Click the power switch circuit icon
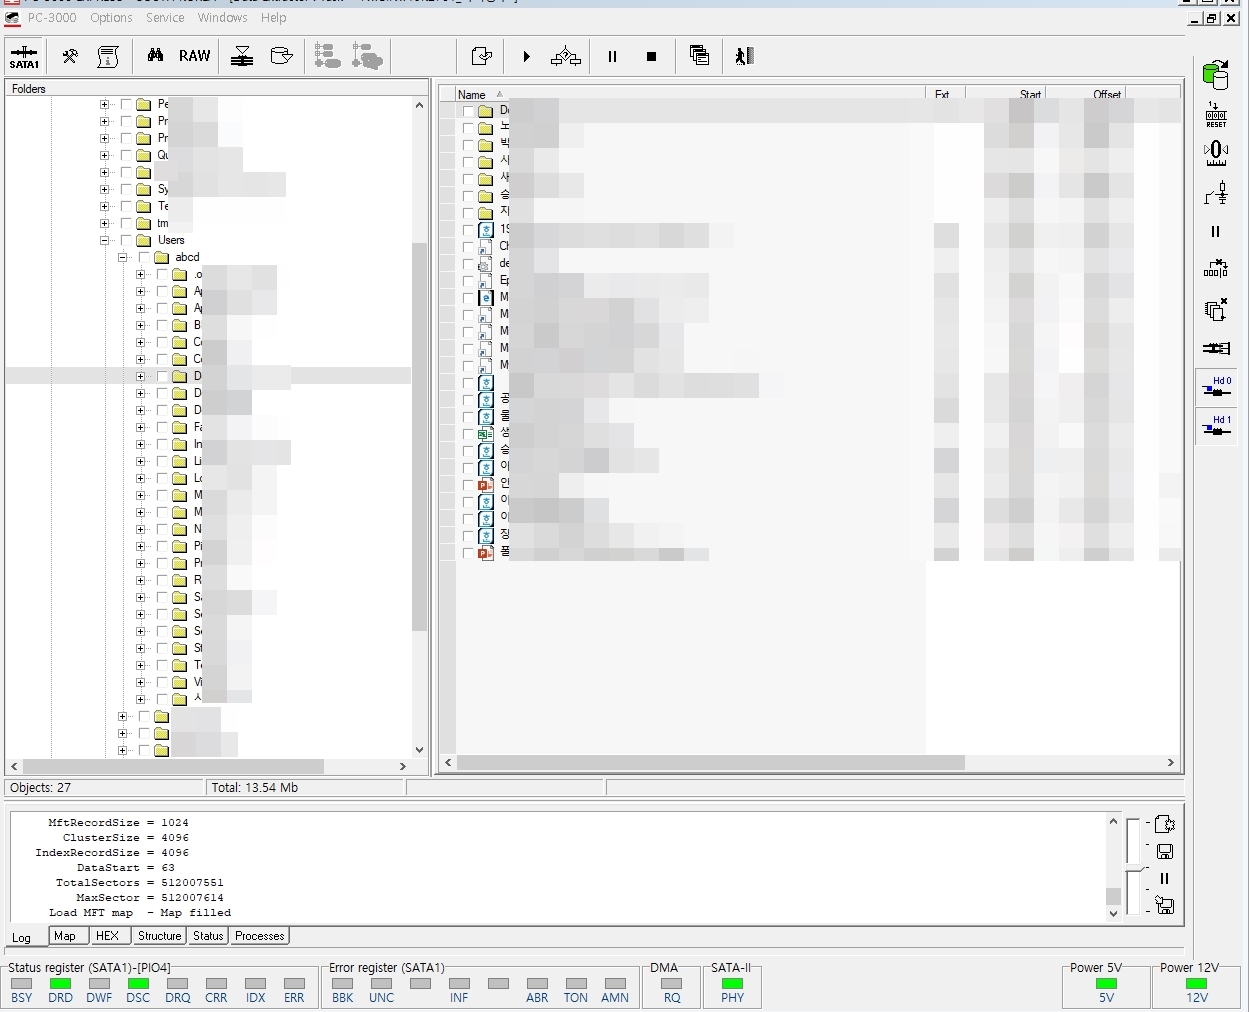Screen dimensions: 1249x1012 click(x=1216, y=193)
